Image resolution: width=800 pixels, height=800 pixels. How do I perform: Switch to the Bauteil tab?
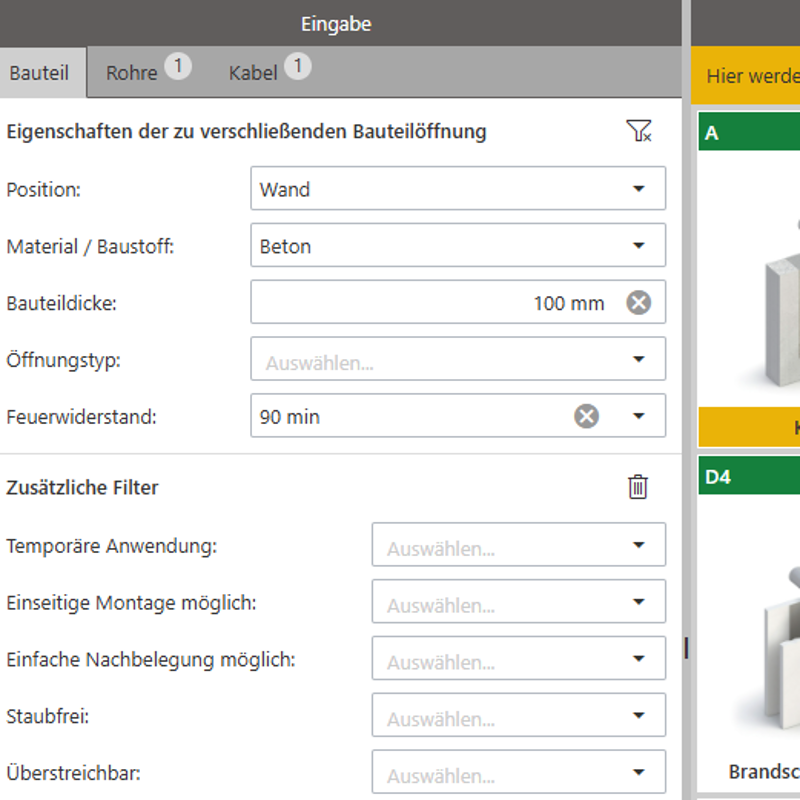click(40, 73)
